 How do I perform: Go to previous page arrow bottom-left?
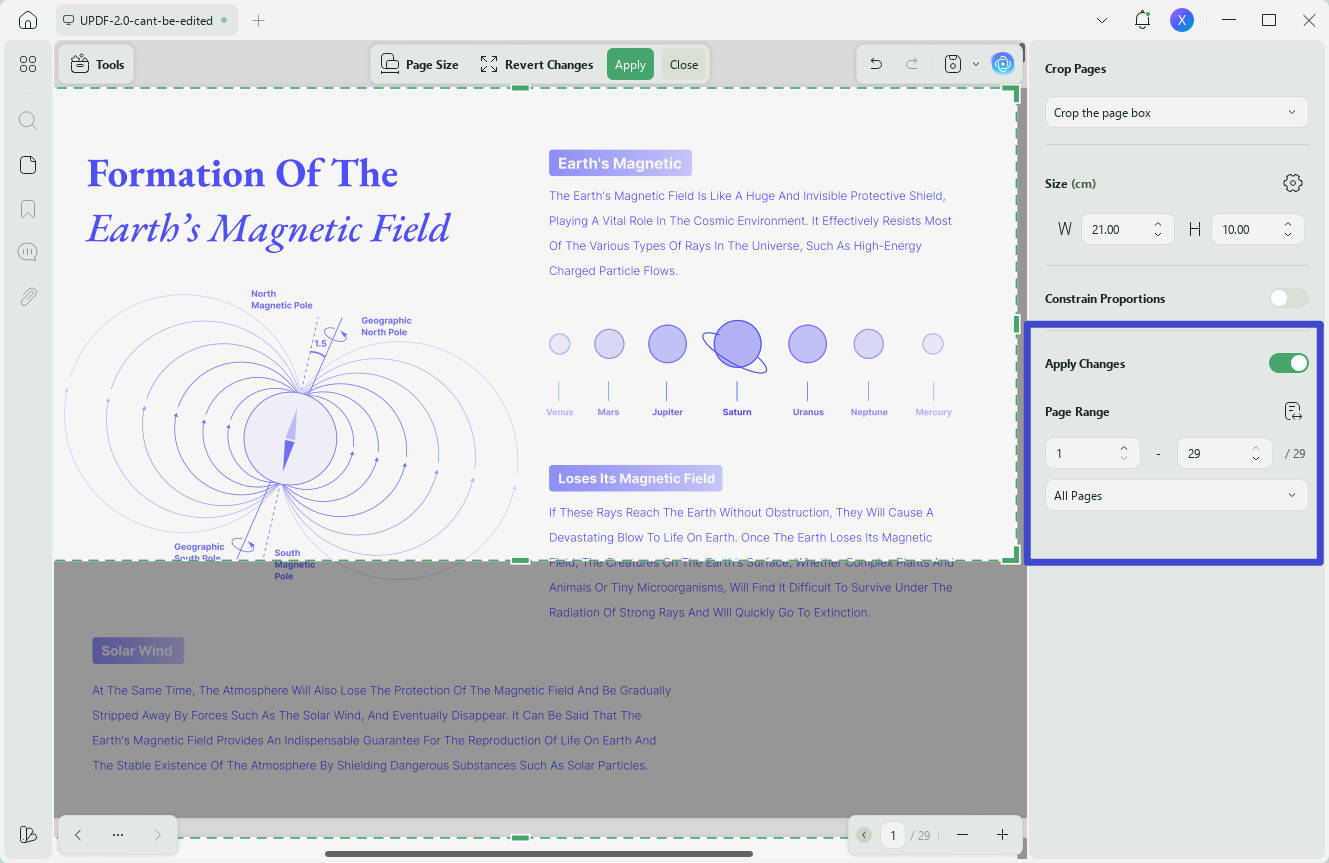78,834
